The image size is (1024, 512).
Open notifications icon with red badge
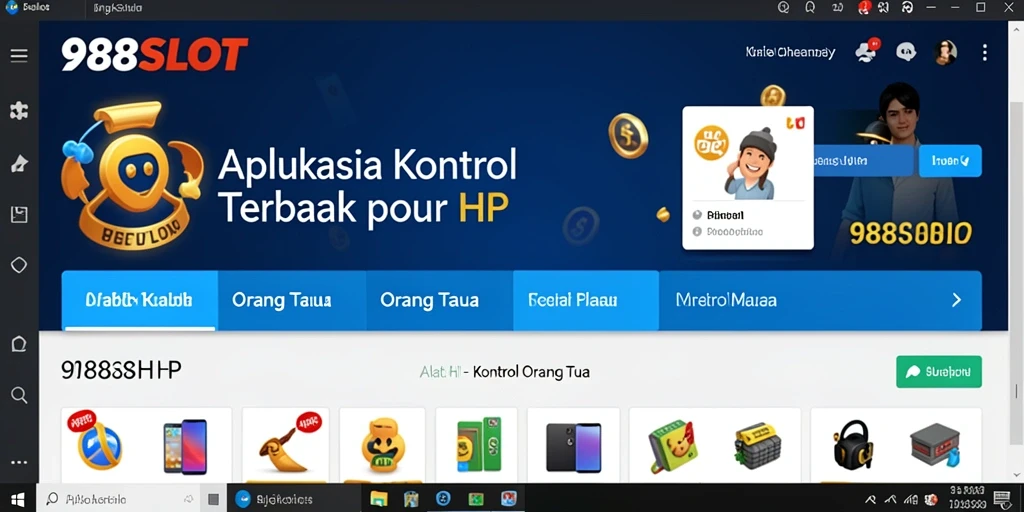(867, 52)
